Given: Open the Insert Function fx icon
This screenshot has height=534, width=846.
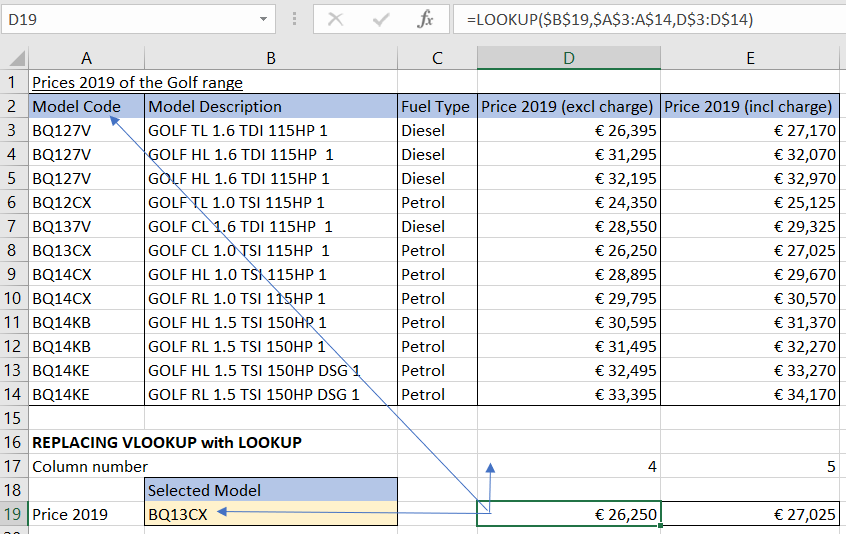Looking at the screenshot, I should coord(425,20).
